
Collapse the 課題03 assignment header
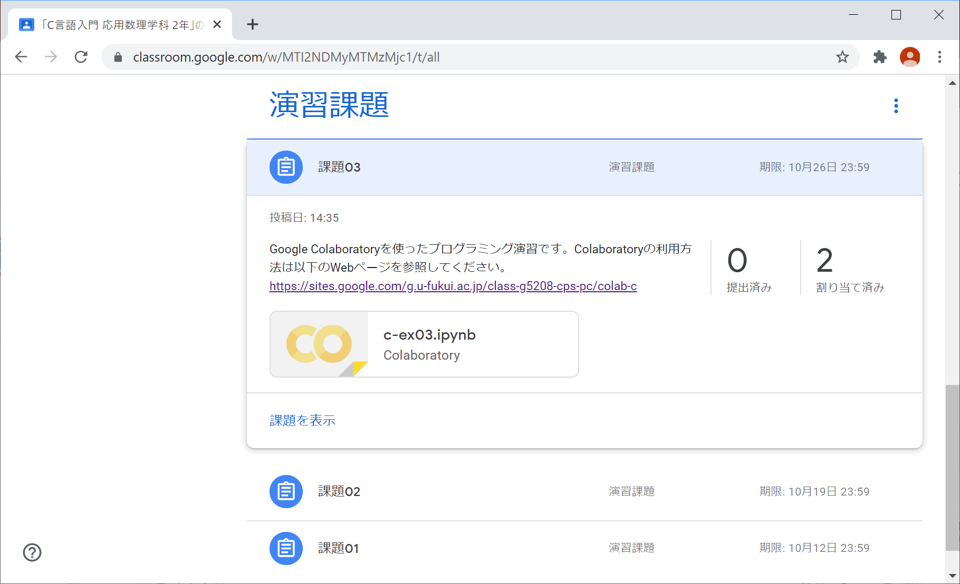[x=584, y=167]
